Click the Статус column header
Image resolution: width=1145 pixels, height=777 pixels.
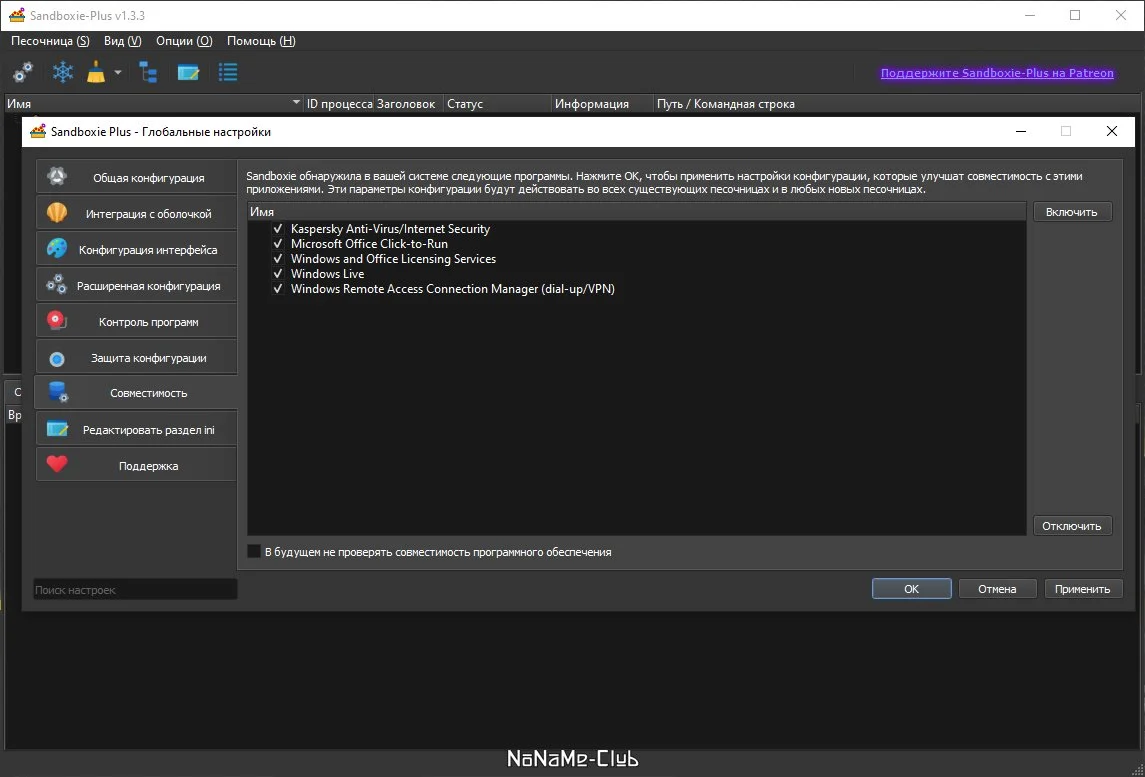(497, 104)
